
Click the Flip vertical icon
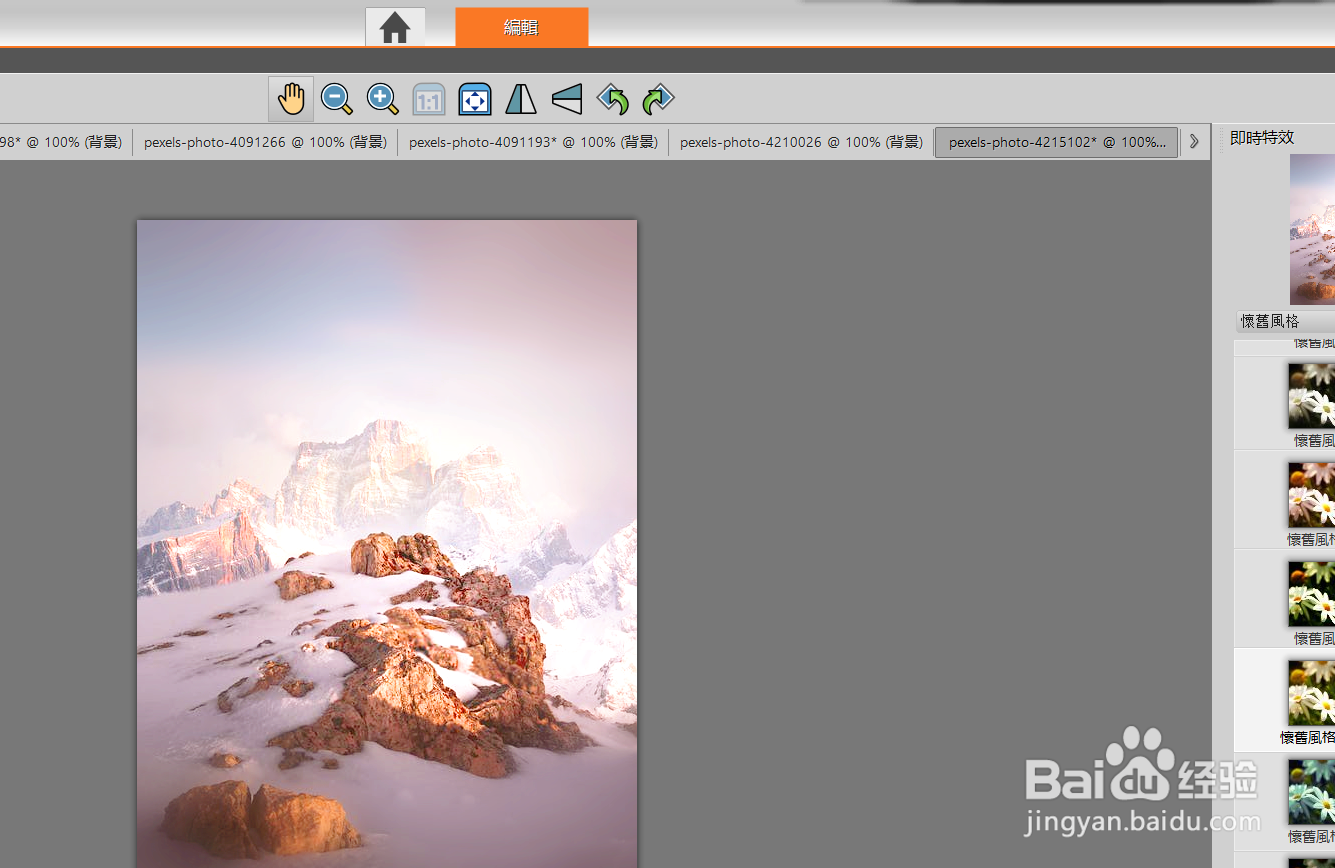coord(567,99)
